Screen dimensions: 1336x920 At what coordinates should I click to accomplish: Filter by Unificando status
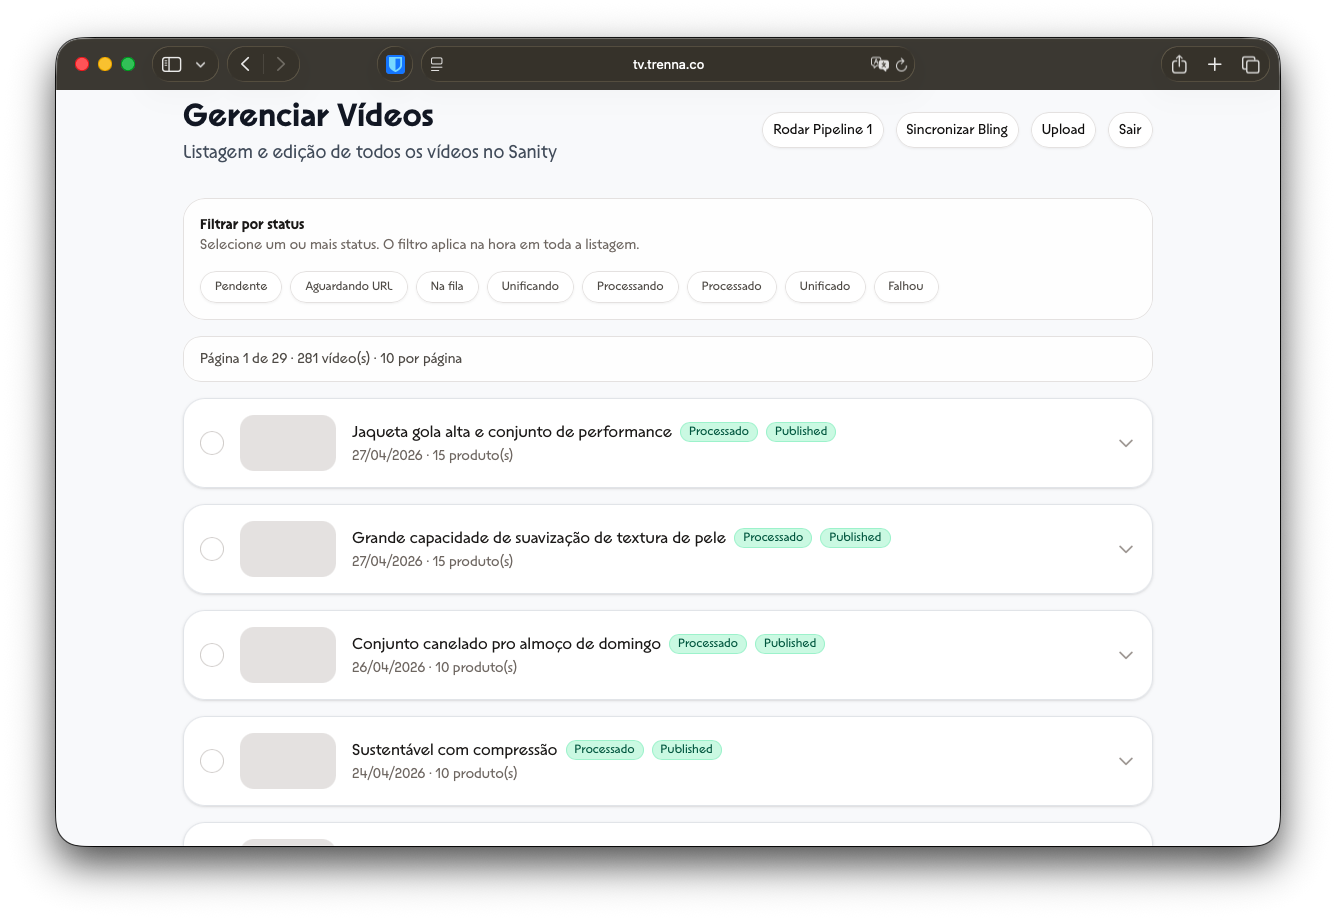coord(530,286)
